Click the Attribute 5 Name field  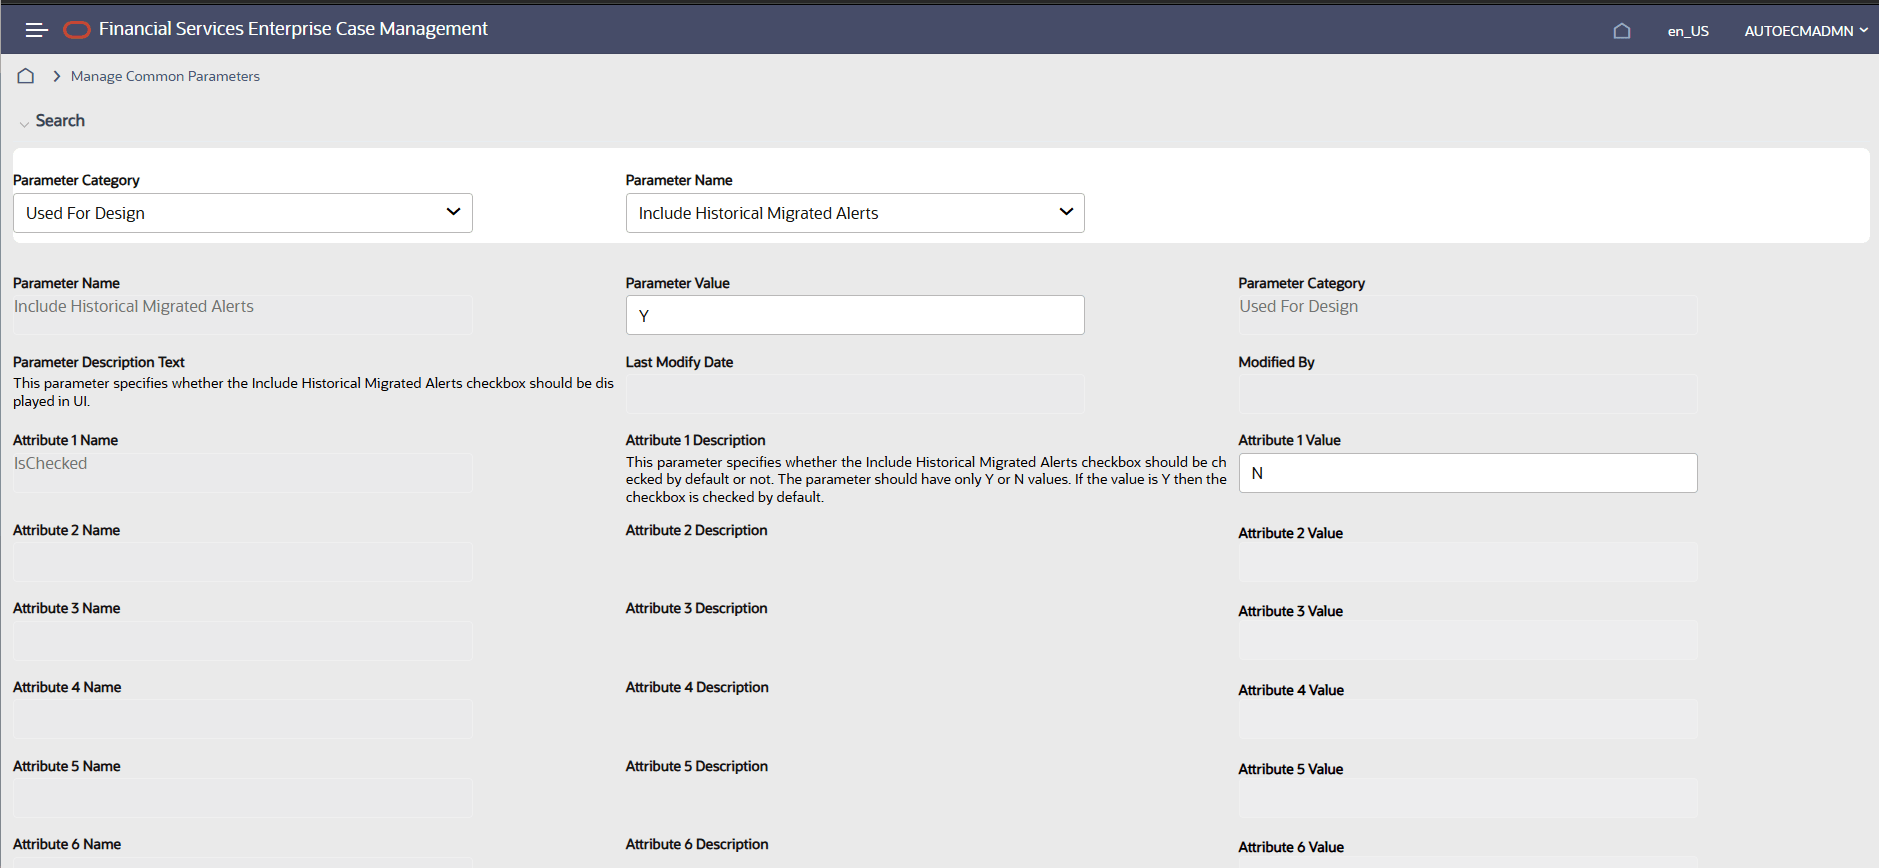point(243,798)
